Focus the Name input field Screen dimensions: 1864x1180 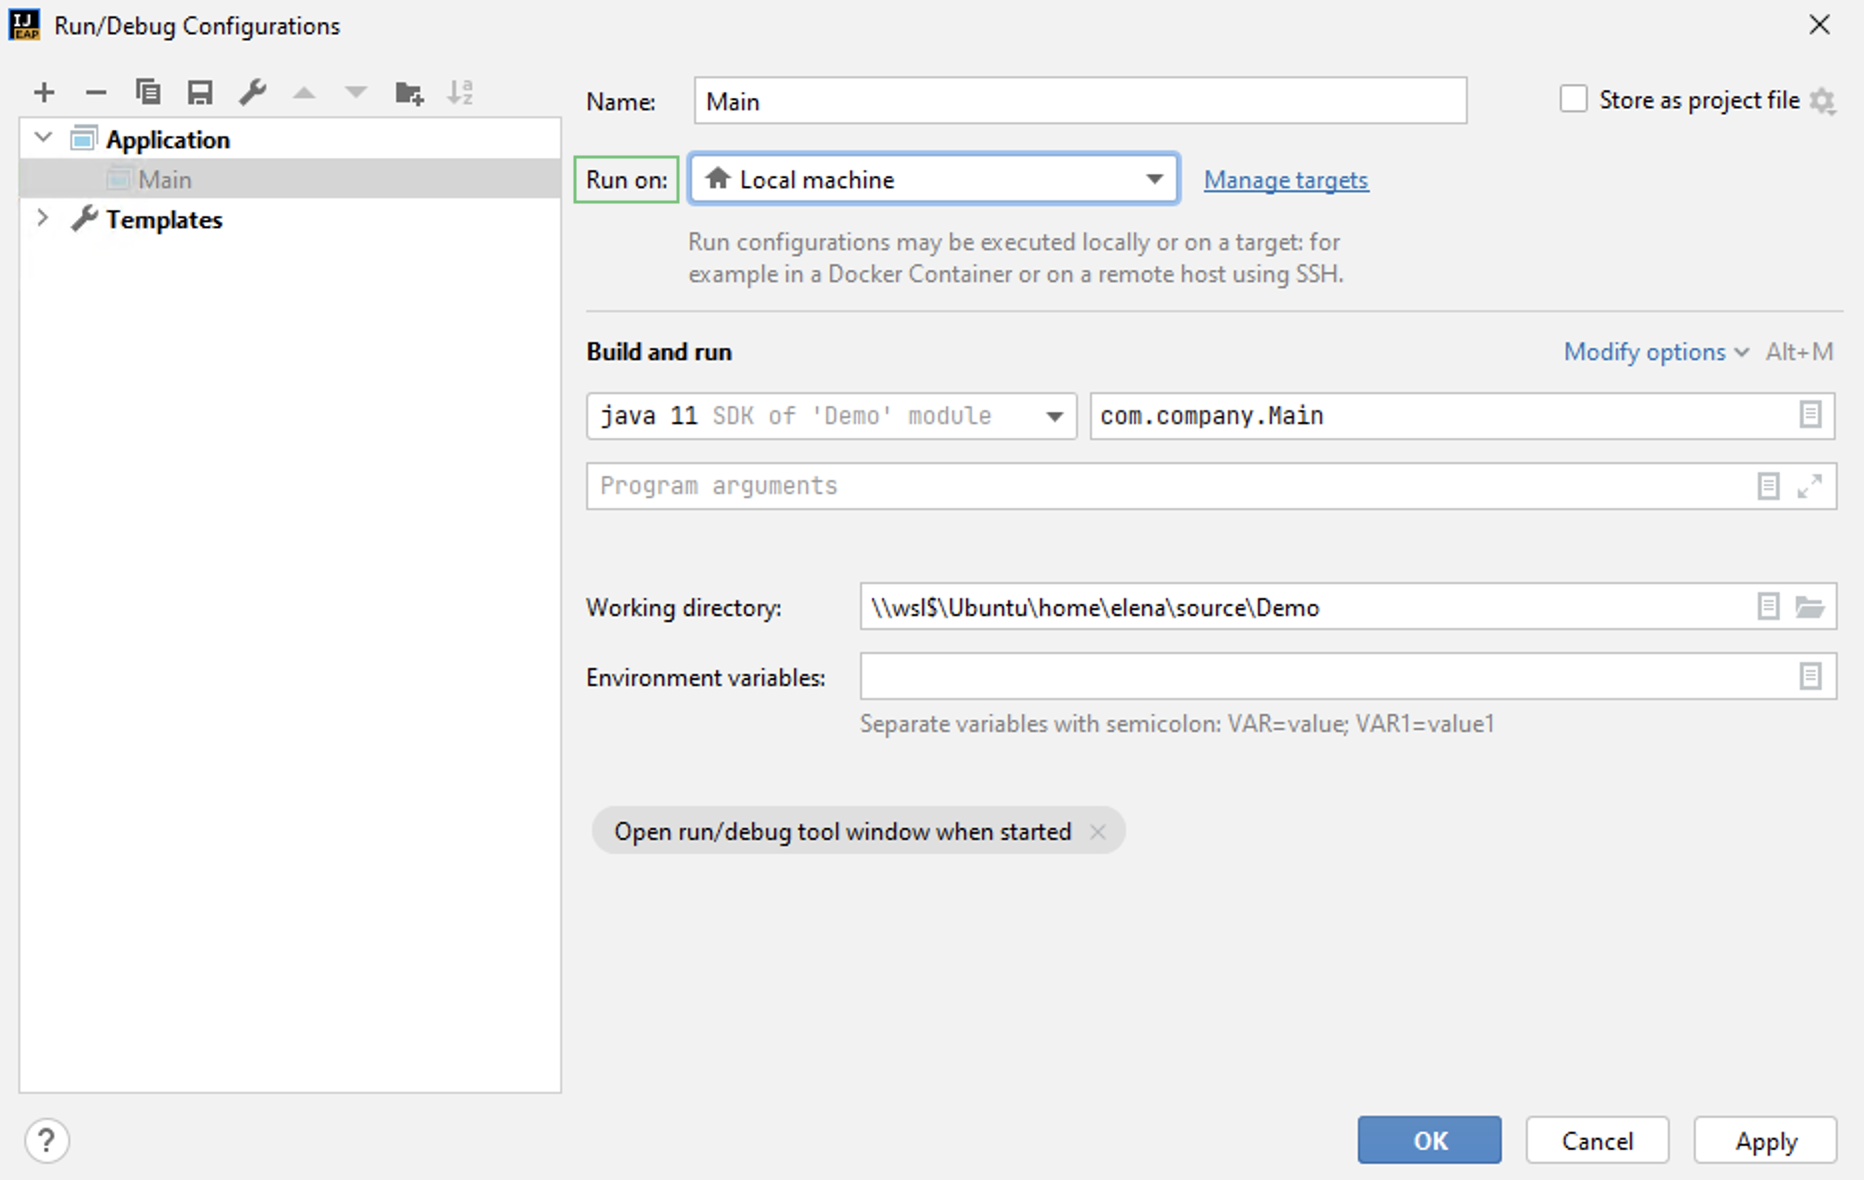coord(1080,101)
